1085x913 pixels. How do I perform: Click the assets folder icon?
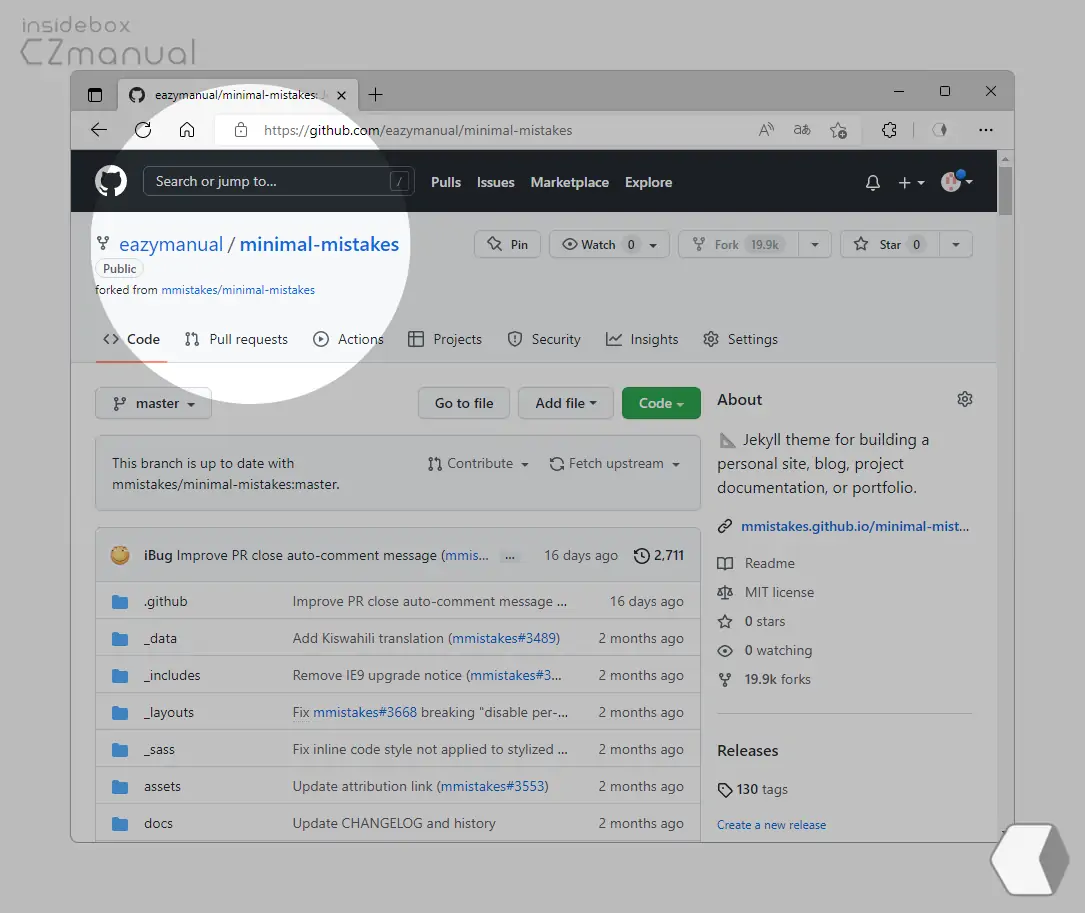tap(120, 786)
